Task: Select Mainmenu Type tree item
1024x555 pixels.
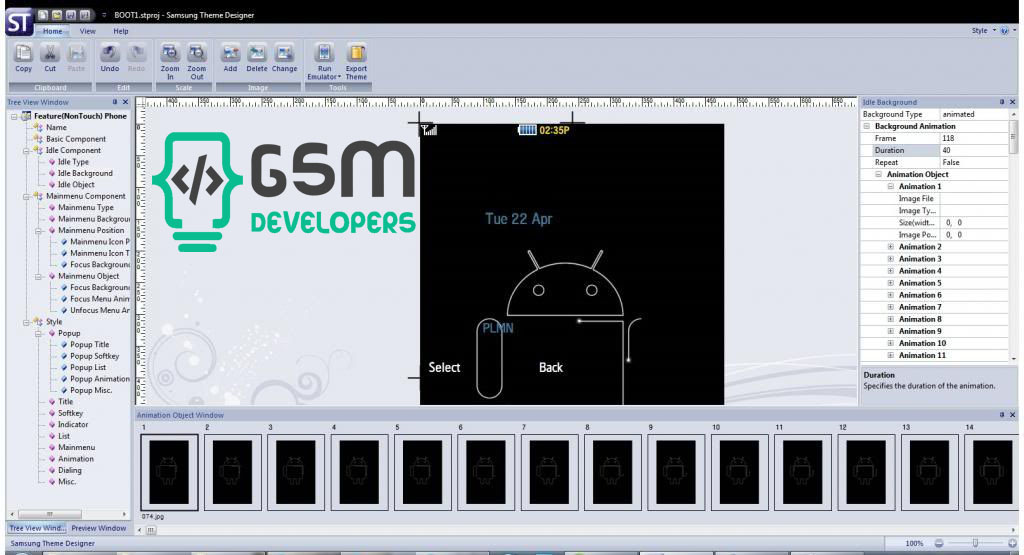Action: tap(86, 208)
